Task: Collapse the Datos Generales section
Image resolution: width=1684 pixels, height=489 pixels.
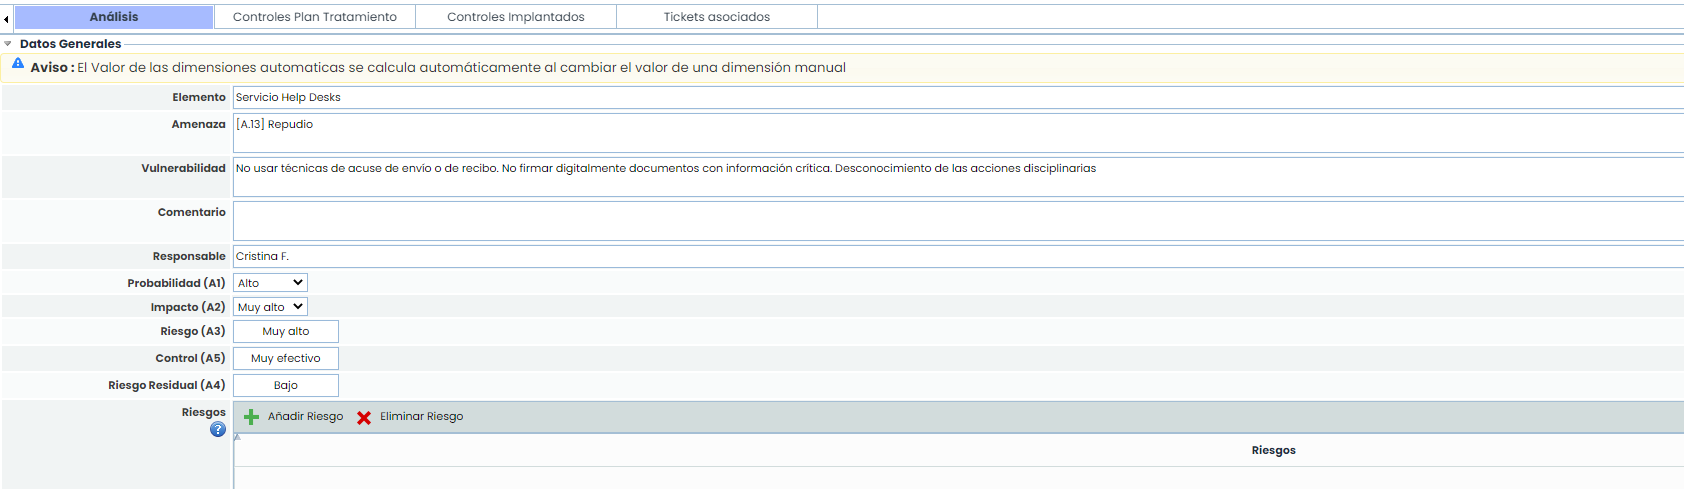Action: click(8, 44)
